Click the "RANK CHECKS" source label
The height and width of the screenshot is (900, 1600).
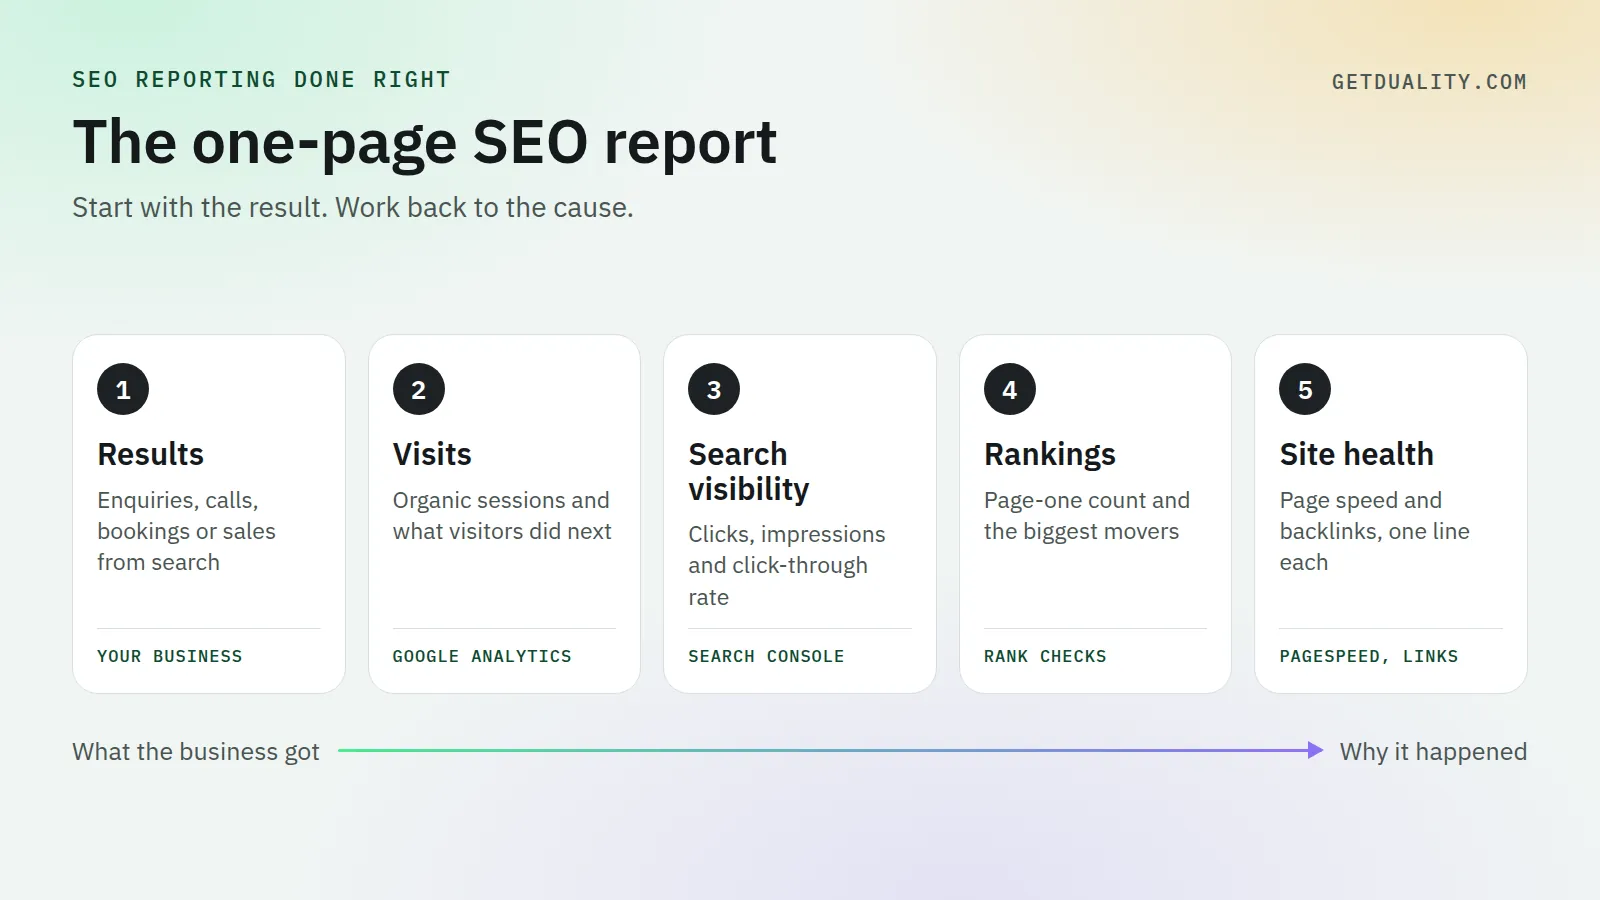(1045, 656)
